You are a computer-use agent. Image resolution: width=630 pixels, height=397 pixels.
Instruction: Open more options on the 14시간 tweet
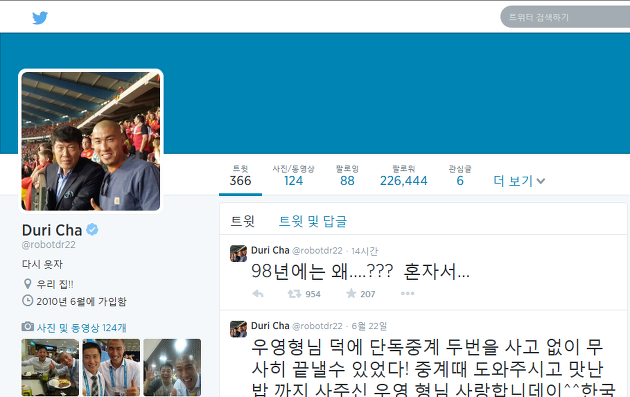407,294
